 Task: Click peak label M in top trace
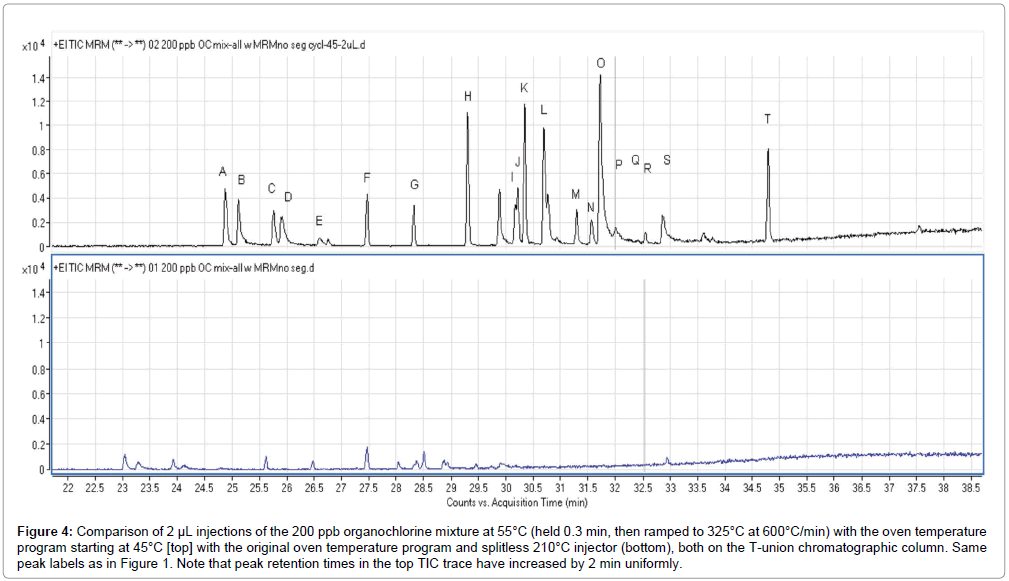(575, 194)
